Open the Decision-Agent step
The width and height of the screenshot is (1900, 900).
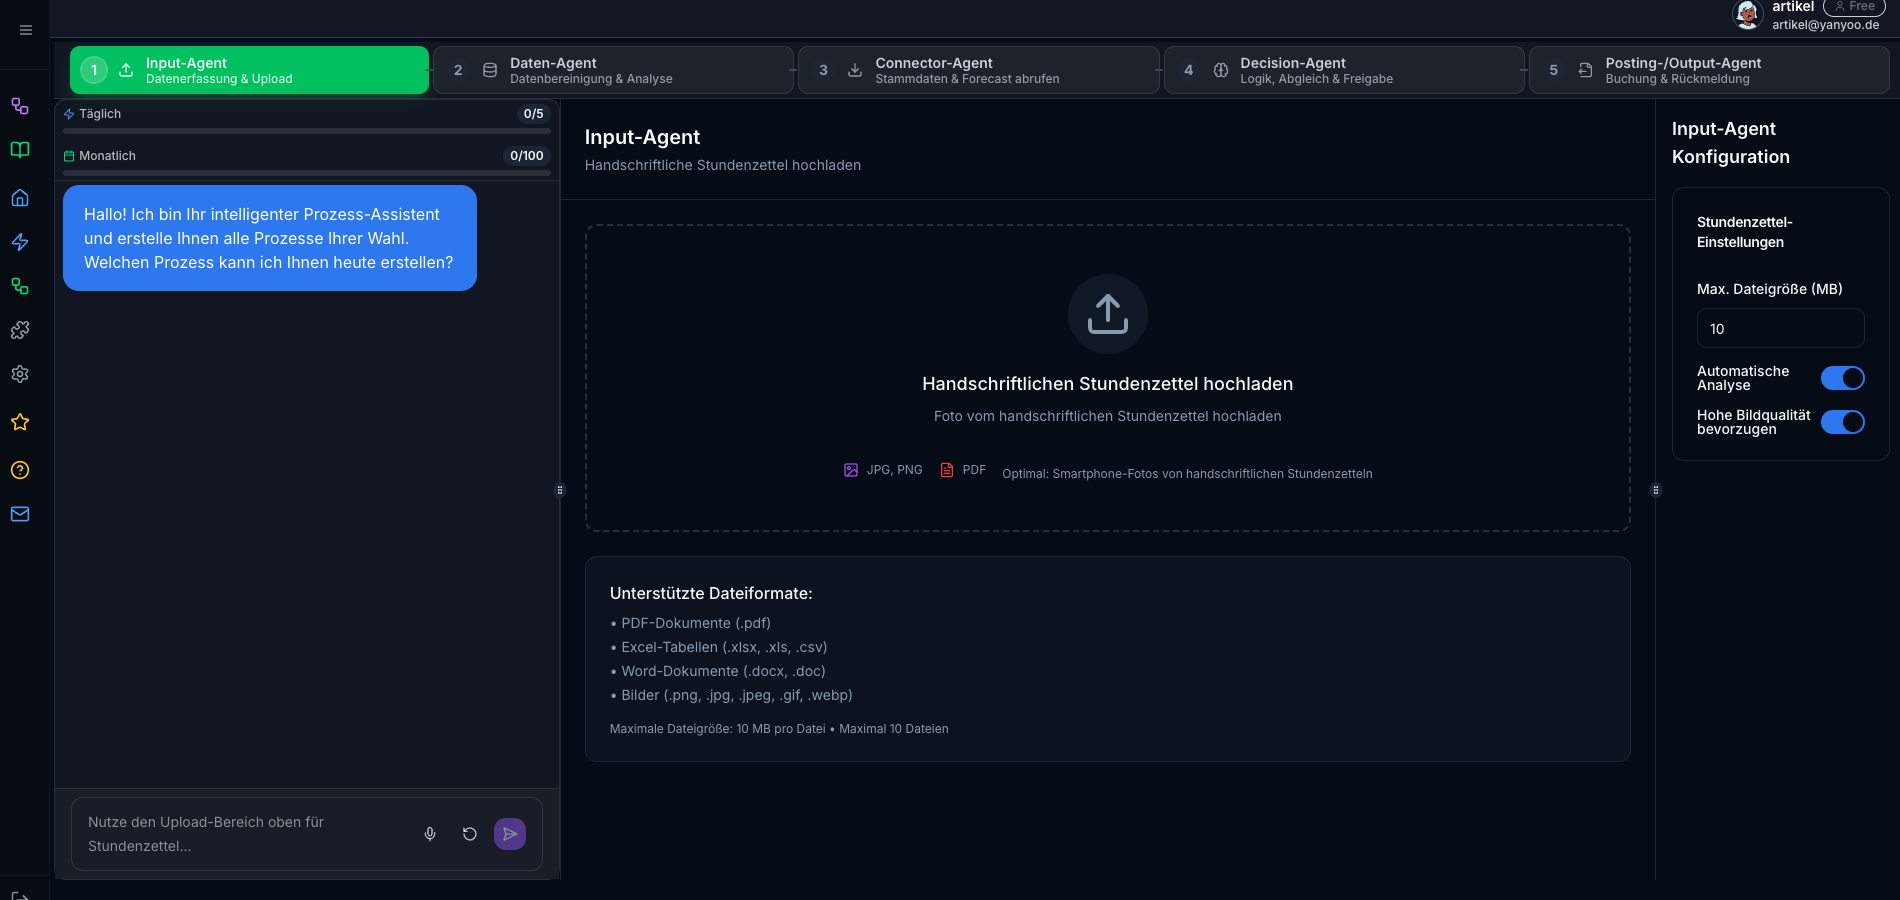point(1344,70)
